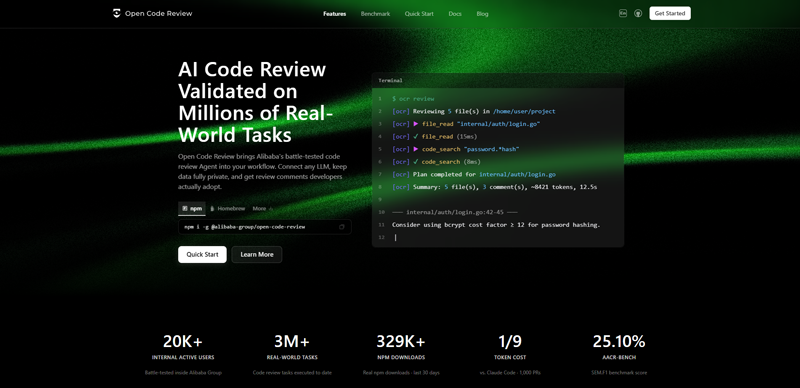Screen dimensions: 800x388
Task: Click the bcrypt cost factor review comment
Action: click(x=496, y=225)
